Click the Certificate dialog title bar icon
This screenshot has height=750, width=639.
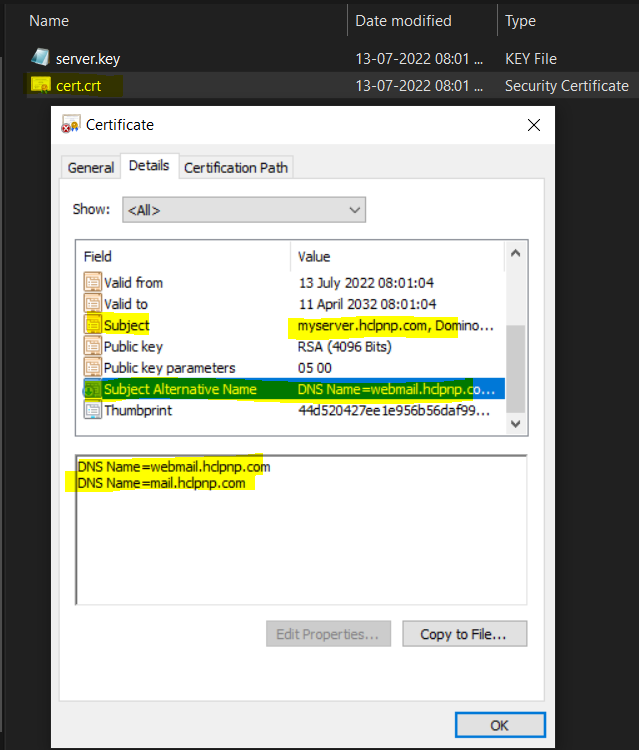[70, 126]
